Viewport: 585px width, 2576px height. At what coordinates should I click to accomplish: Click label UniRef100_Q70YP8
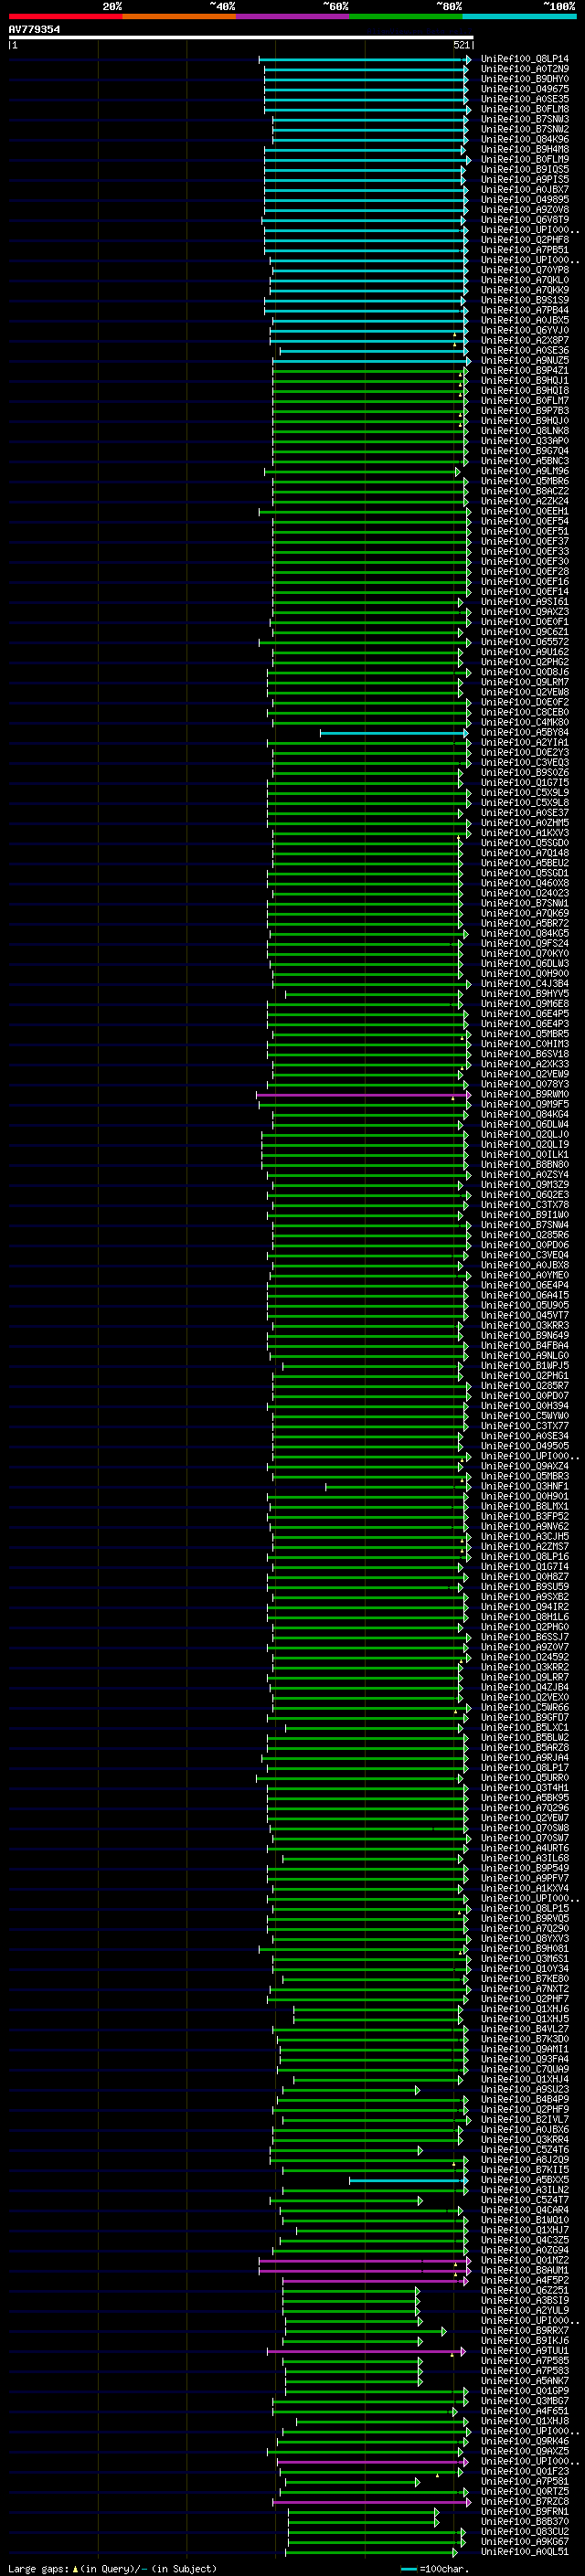(525, 270)
